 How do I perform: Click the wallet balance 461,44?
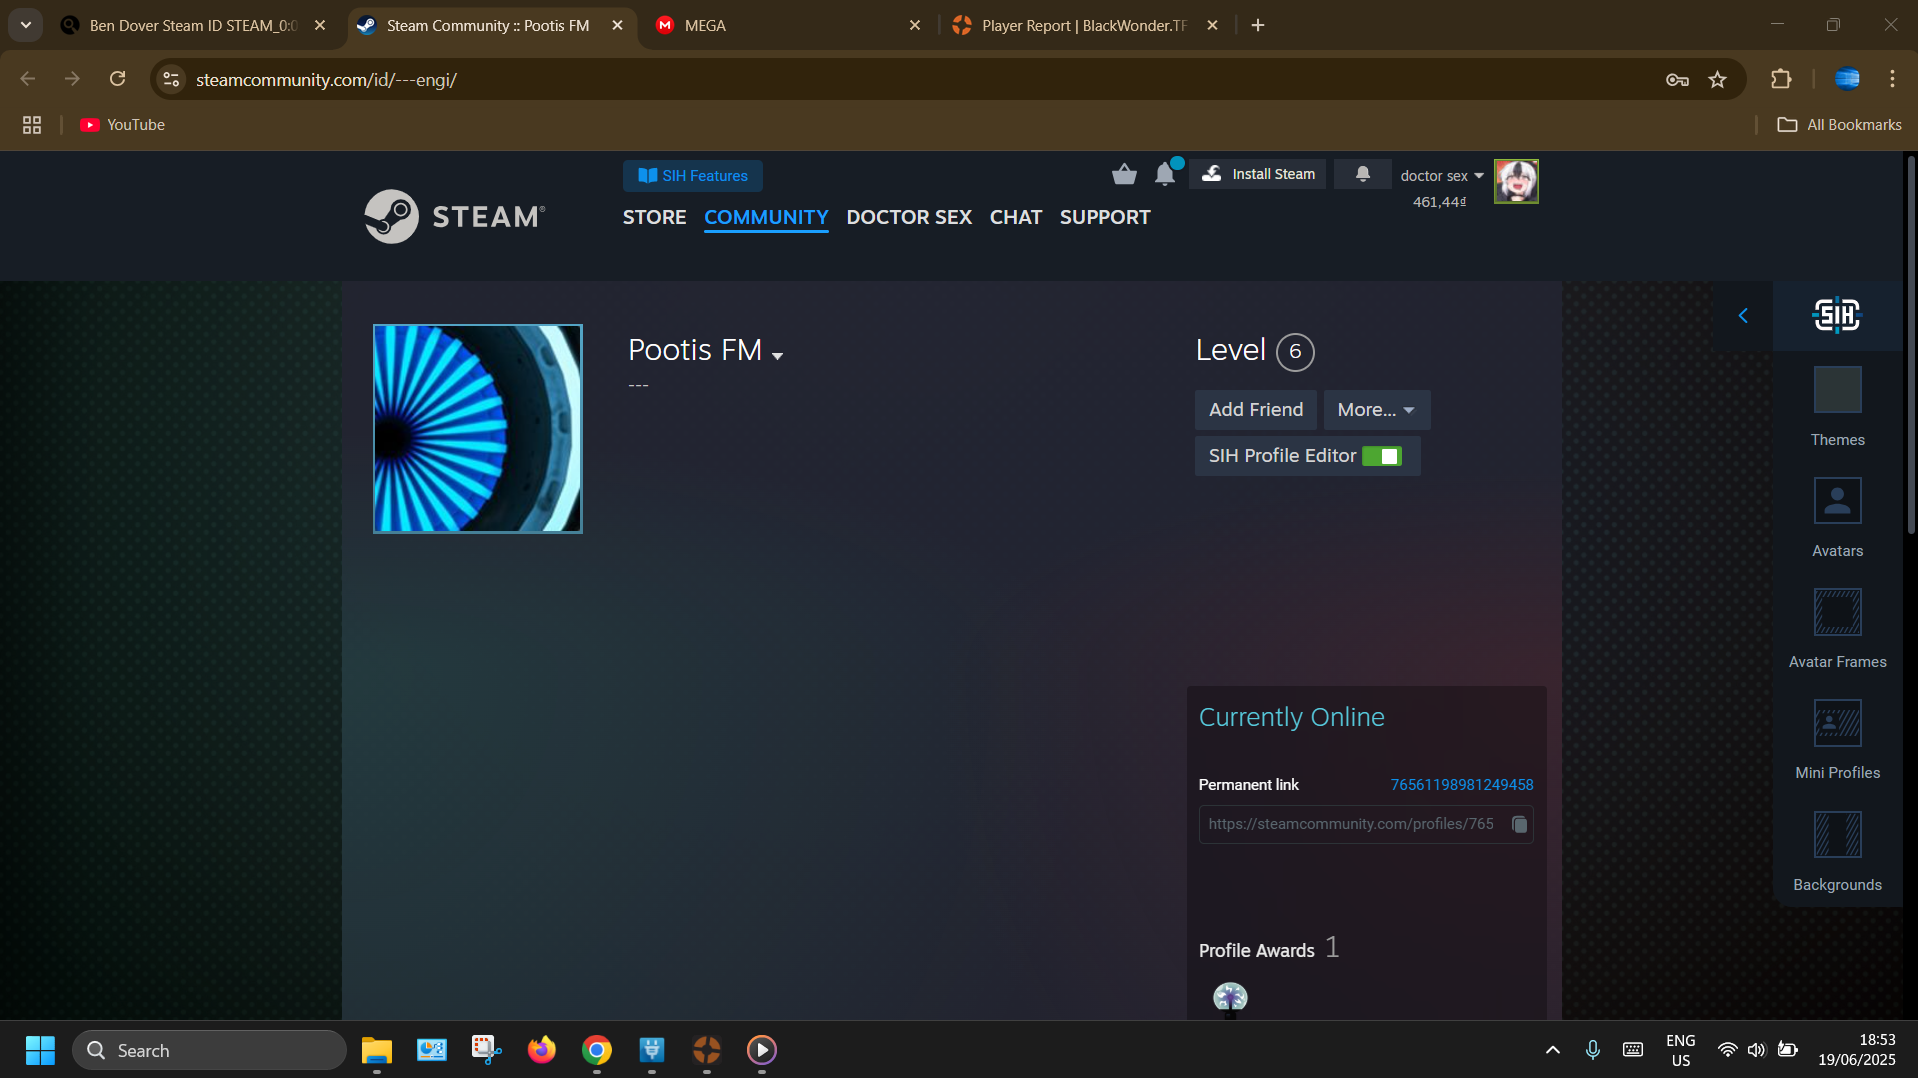tap(1439, 202)
